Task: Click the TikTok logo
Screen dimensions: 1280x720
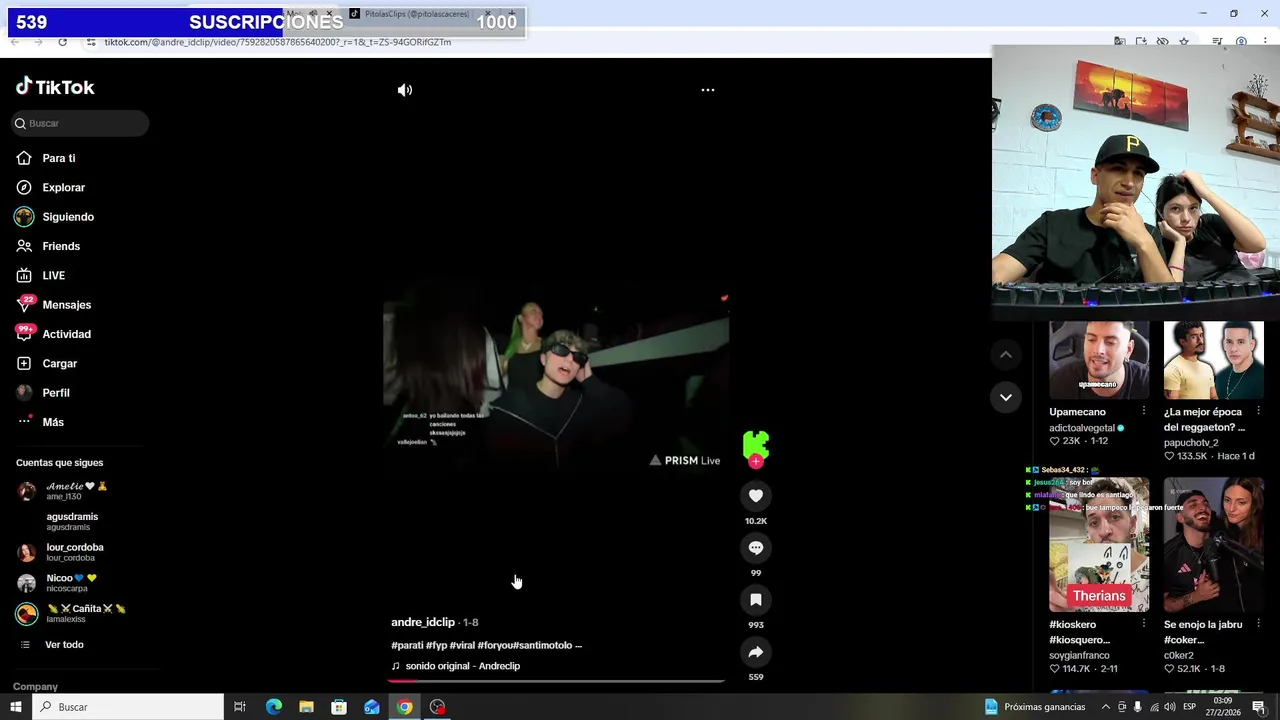Action: click(55, 87)
